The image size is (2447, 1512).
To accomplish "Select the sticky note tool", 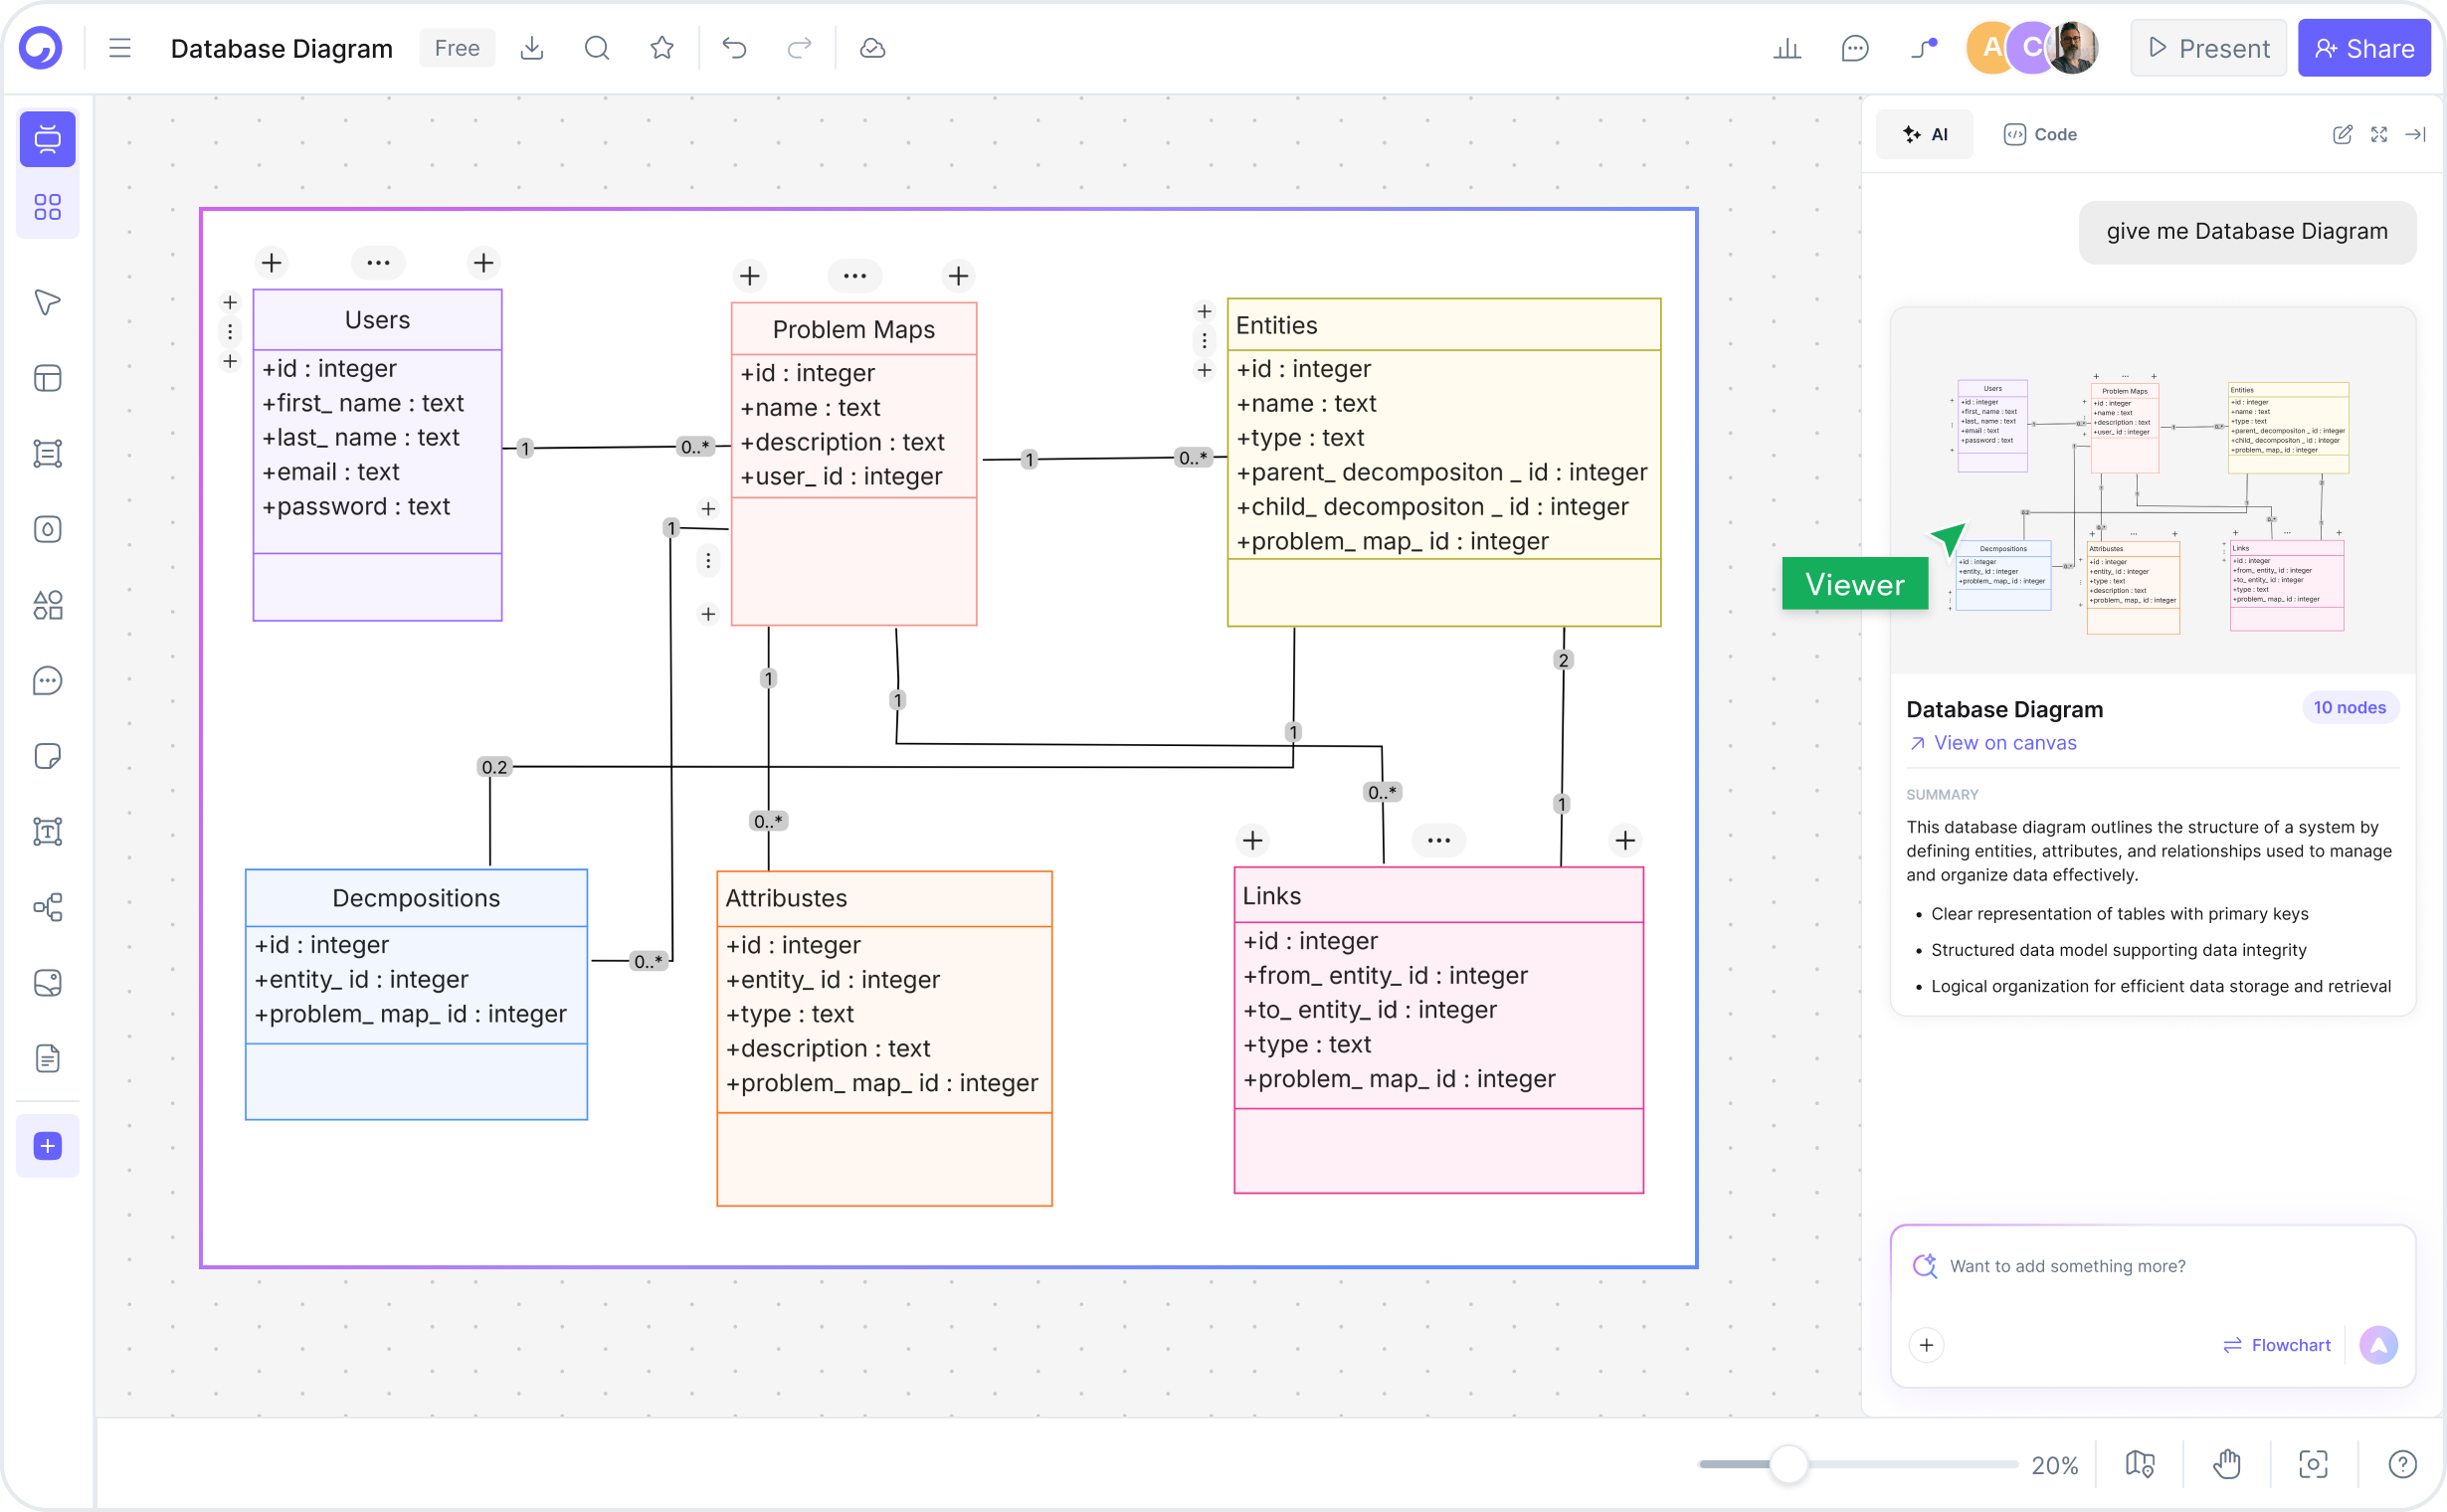I will pos(47,756).
